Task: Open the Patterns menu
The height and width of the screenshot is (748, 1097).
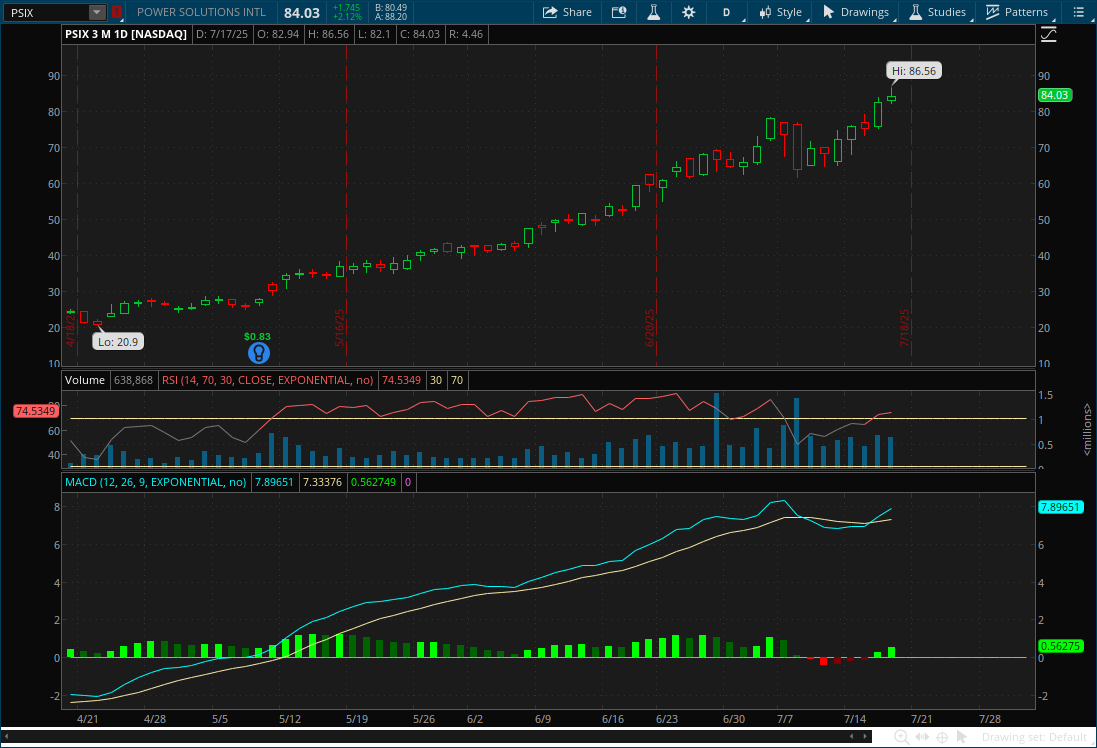Action: click(1017, 12)
